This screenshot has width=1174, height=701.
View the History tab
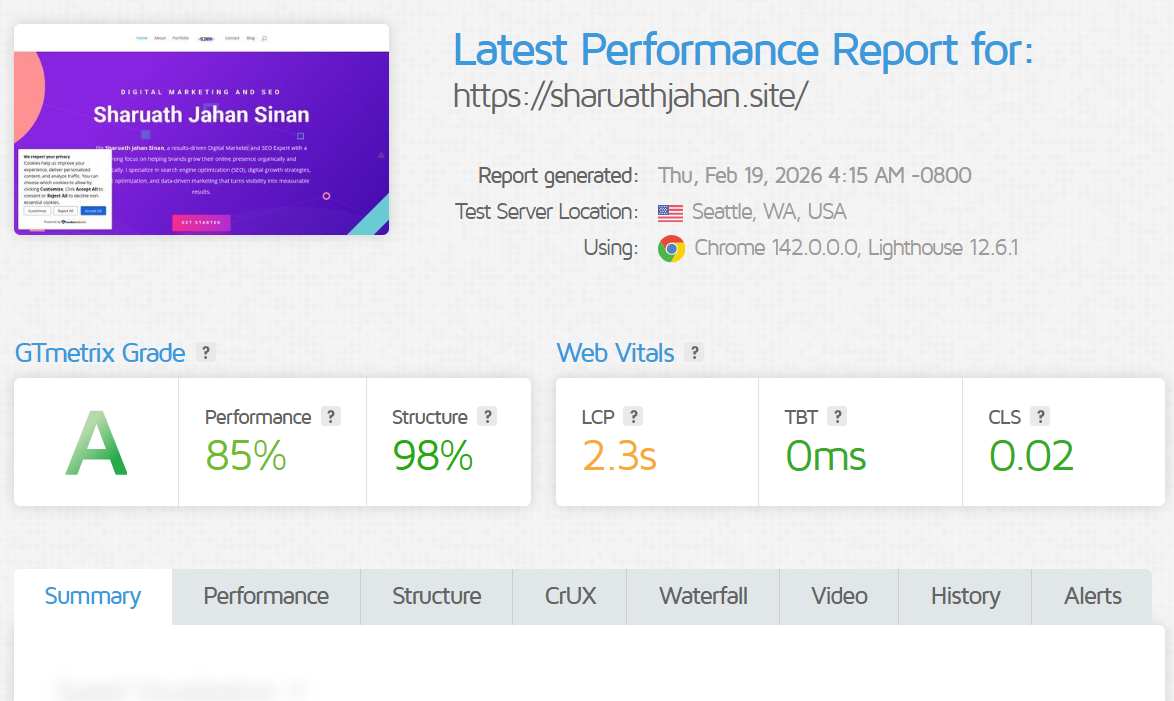pos(965,596)
